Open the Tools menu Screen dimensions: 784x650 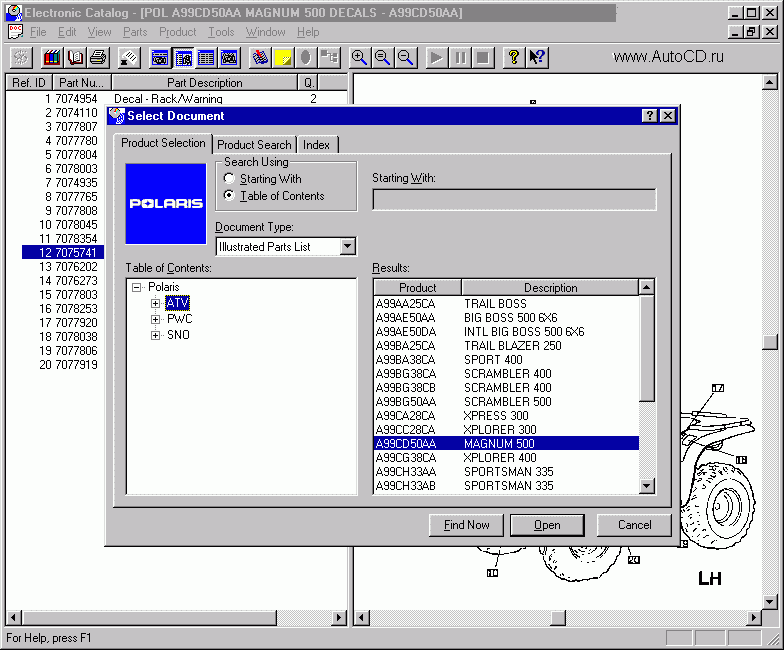point(221,32)
